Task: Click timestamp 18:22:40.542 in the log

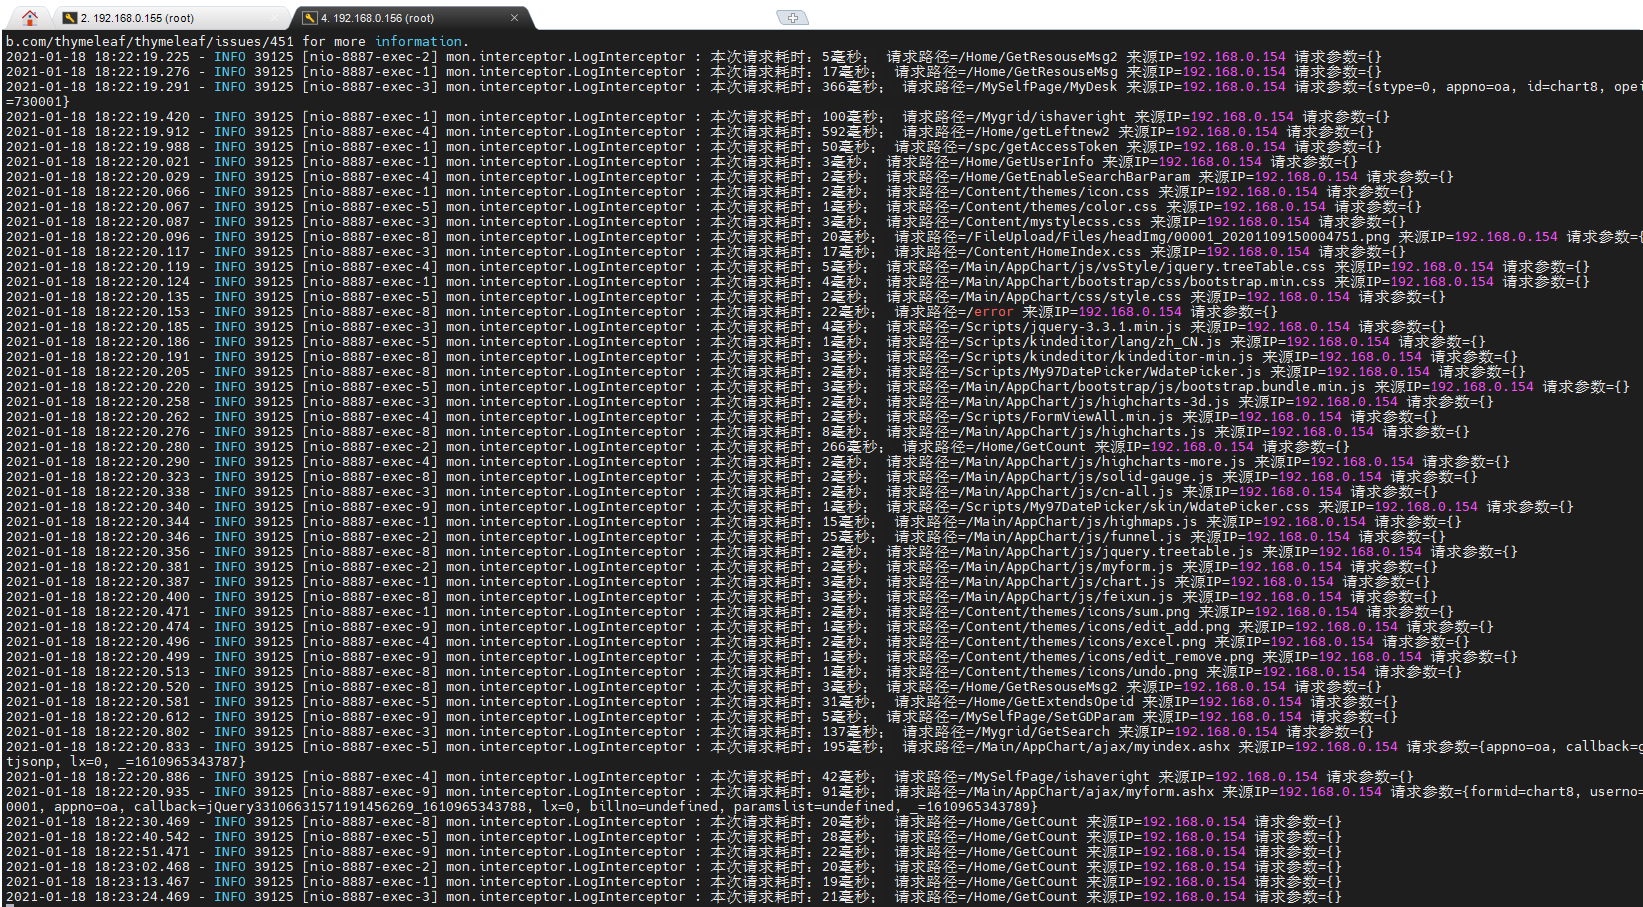Action: [142, 837]
